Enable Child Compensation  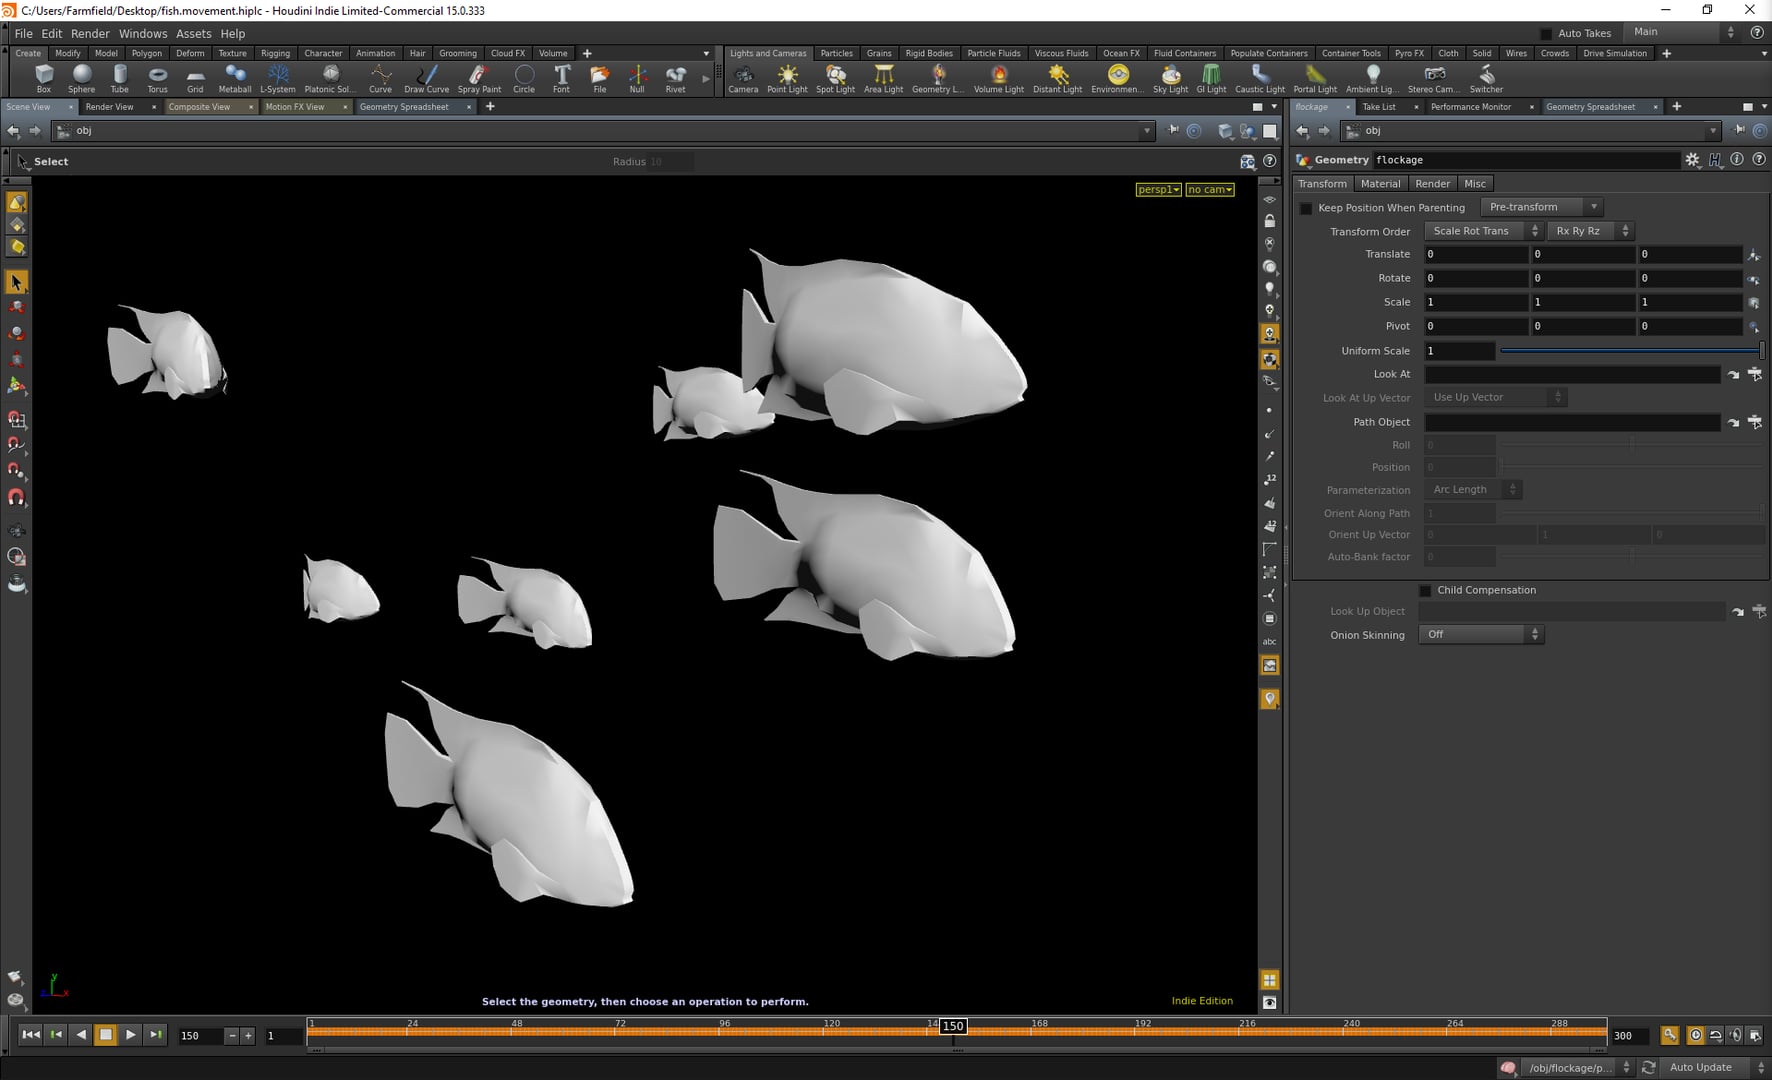click(x=1425, y=590)
